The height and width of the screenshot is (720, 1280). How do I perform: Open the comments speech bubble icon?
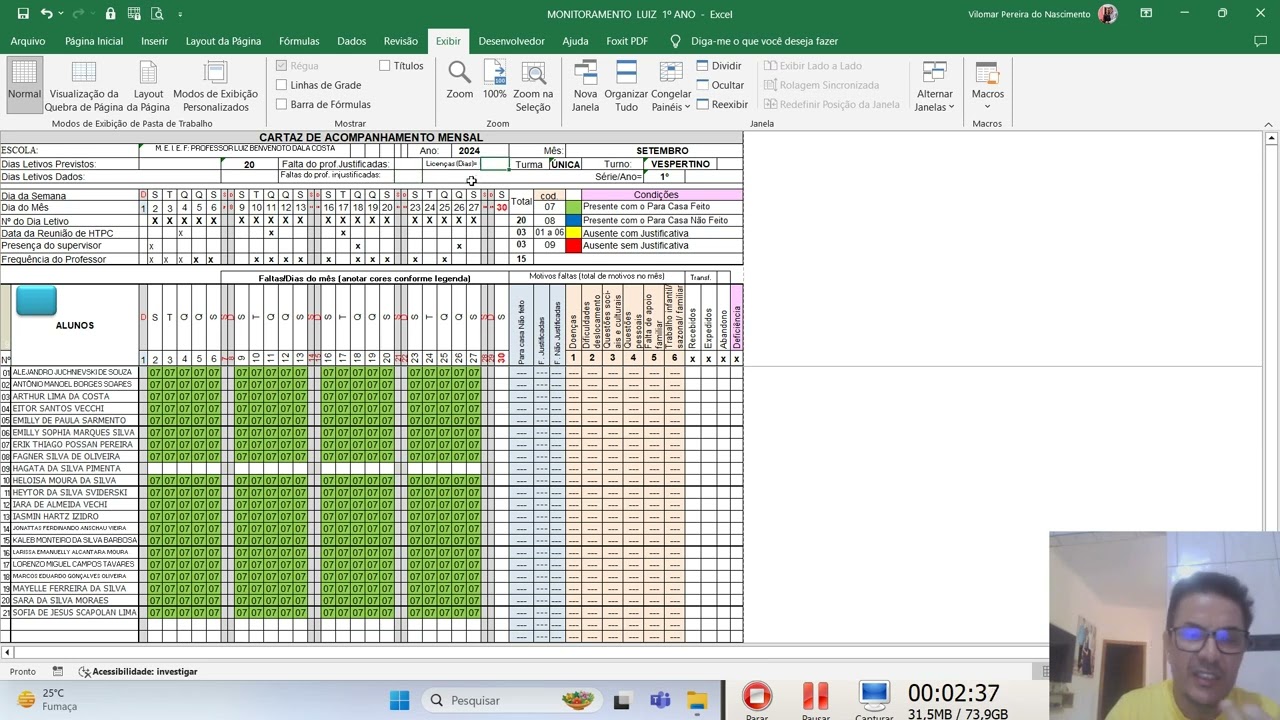pos(1260,41)
